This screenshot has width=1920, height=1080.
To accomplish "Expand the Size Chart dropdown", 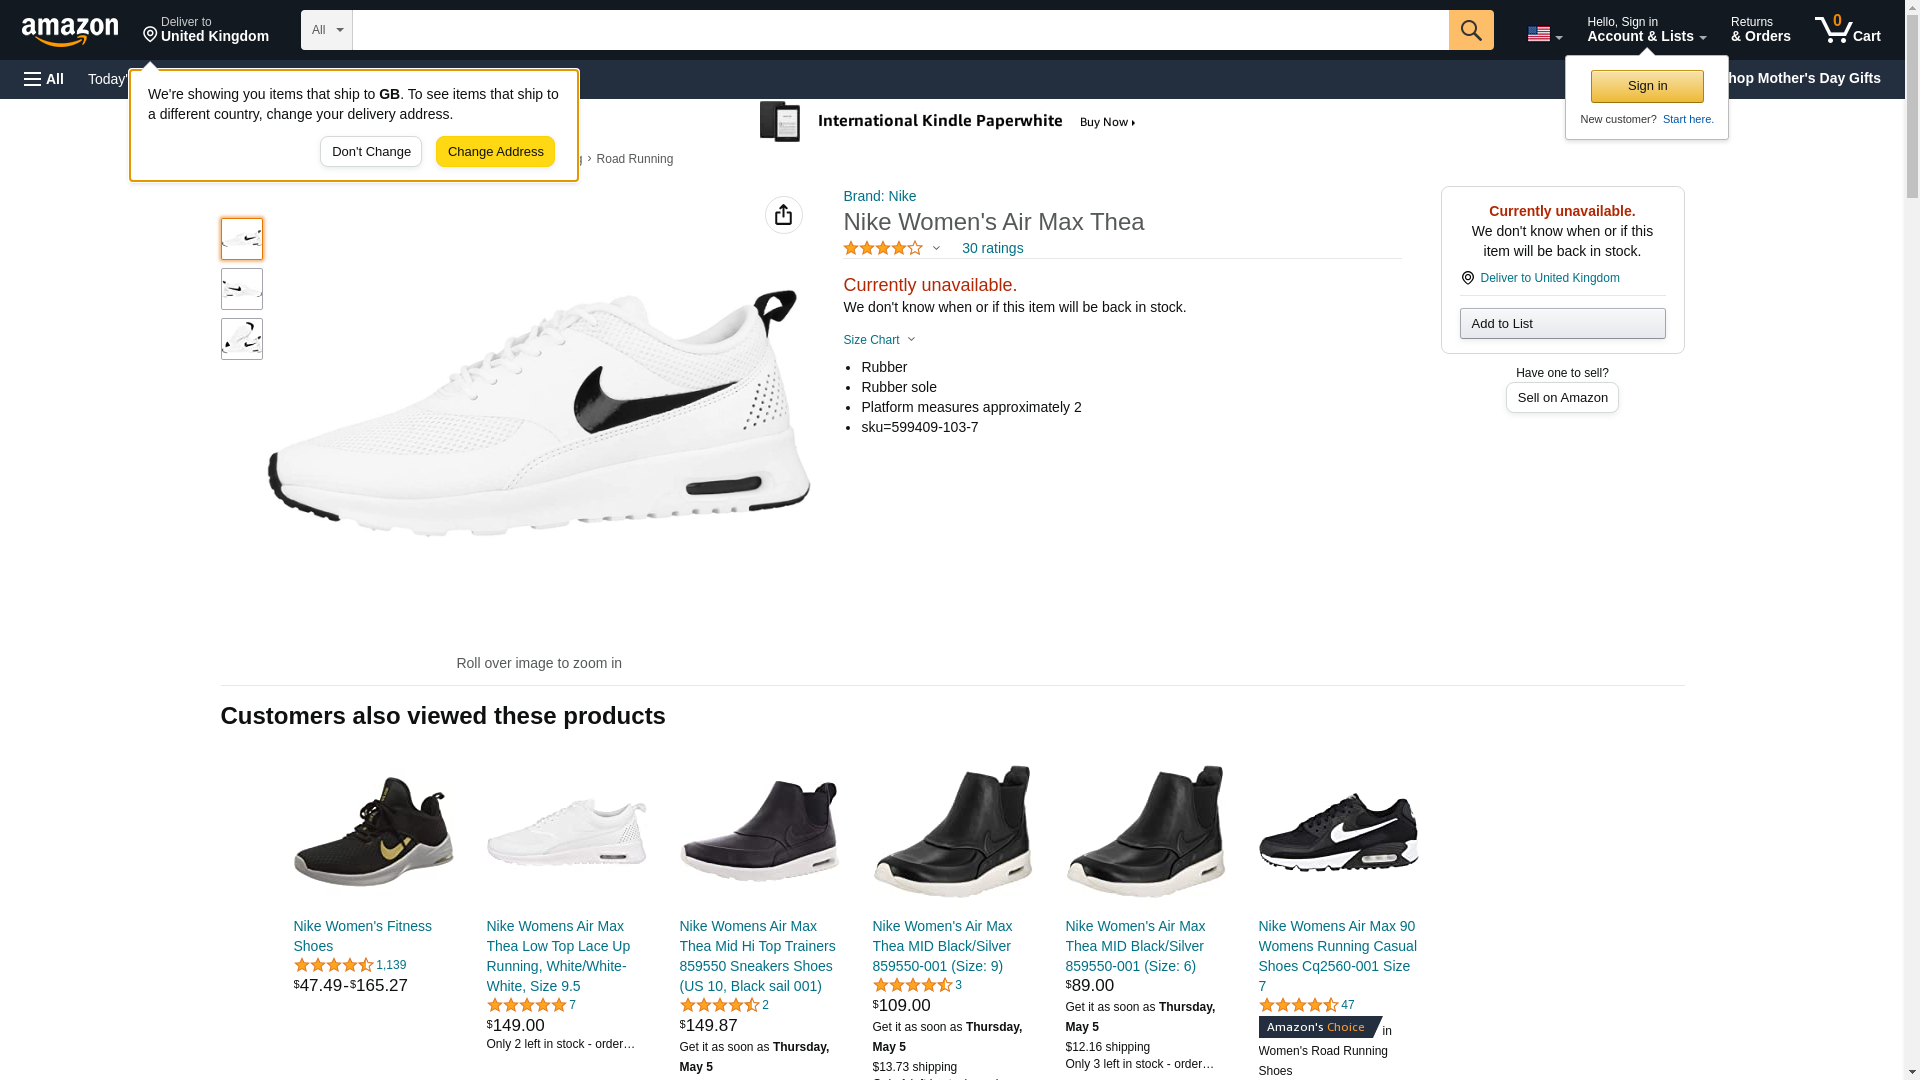I will (x=879, y=340).
